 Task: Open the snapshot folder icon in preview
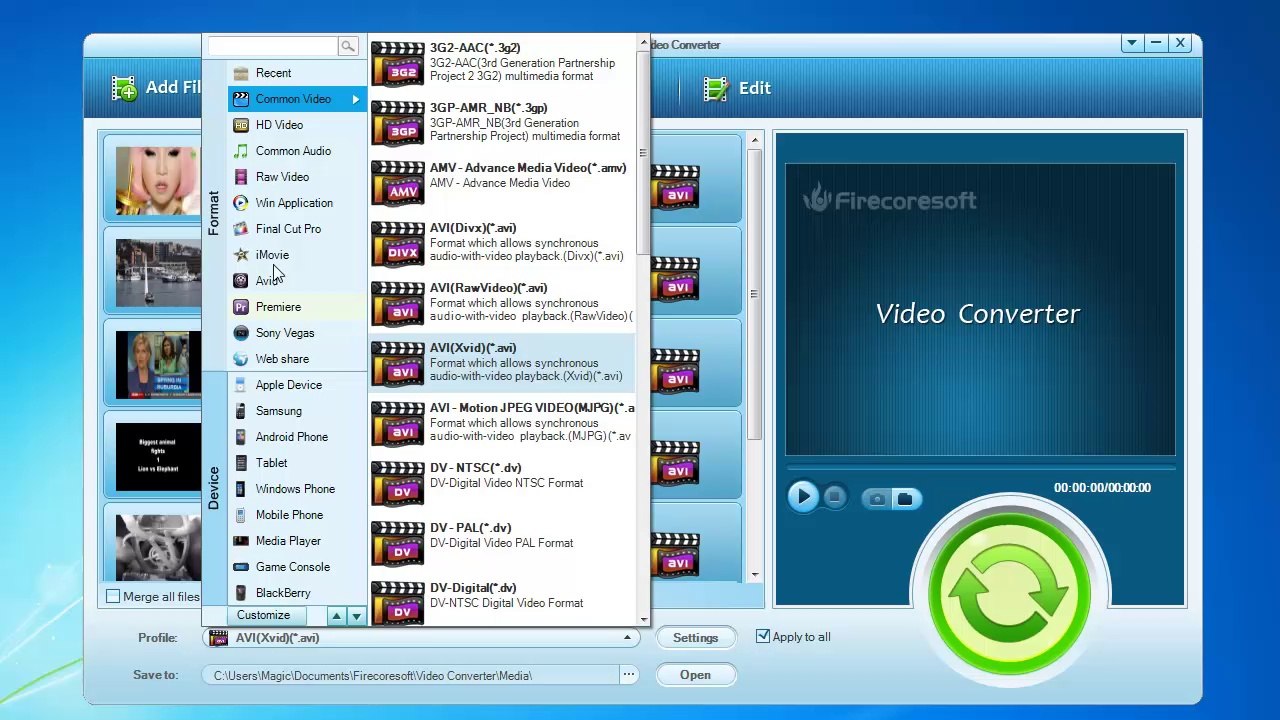point(905,498)
